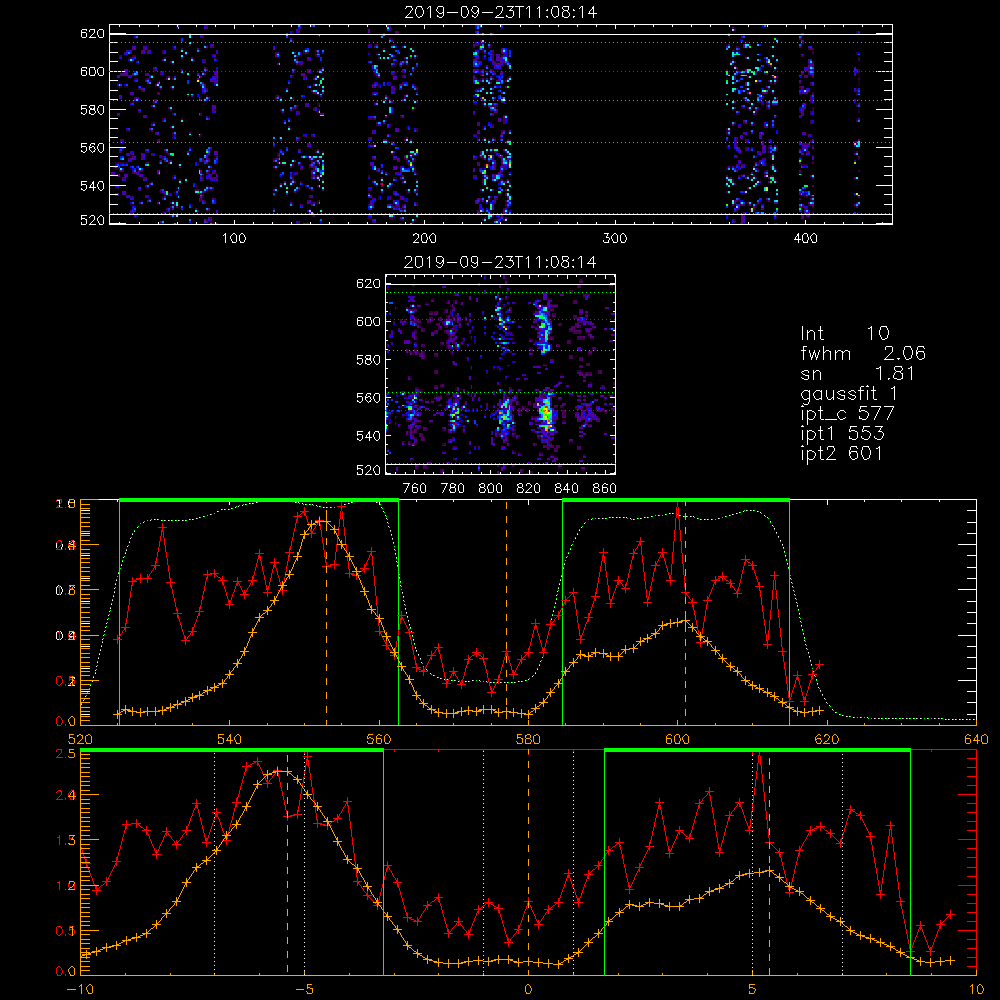Click the x-axis label 0 of the bottom plot
The width and height of the screenshot is (1000, 1000).
click(x=528, y=990)
